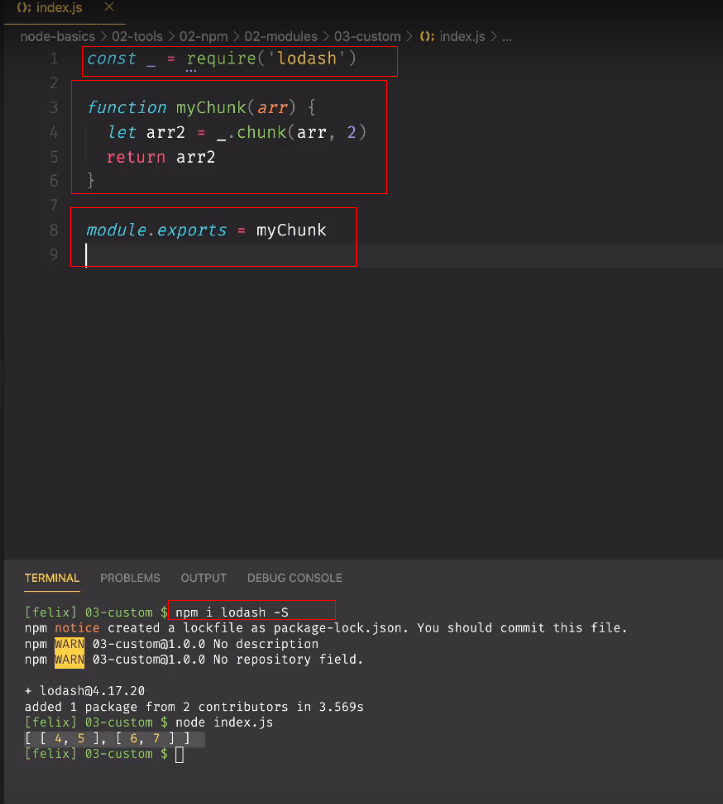Expand the breadcrumb ellipsis symbol list
This screenshot has width=723, height=804.
(507, 37)
